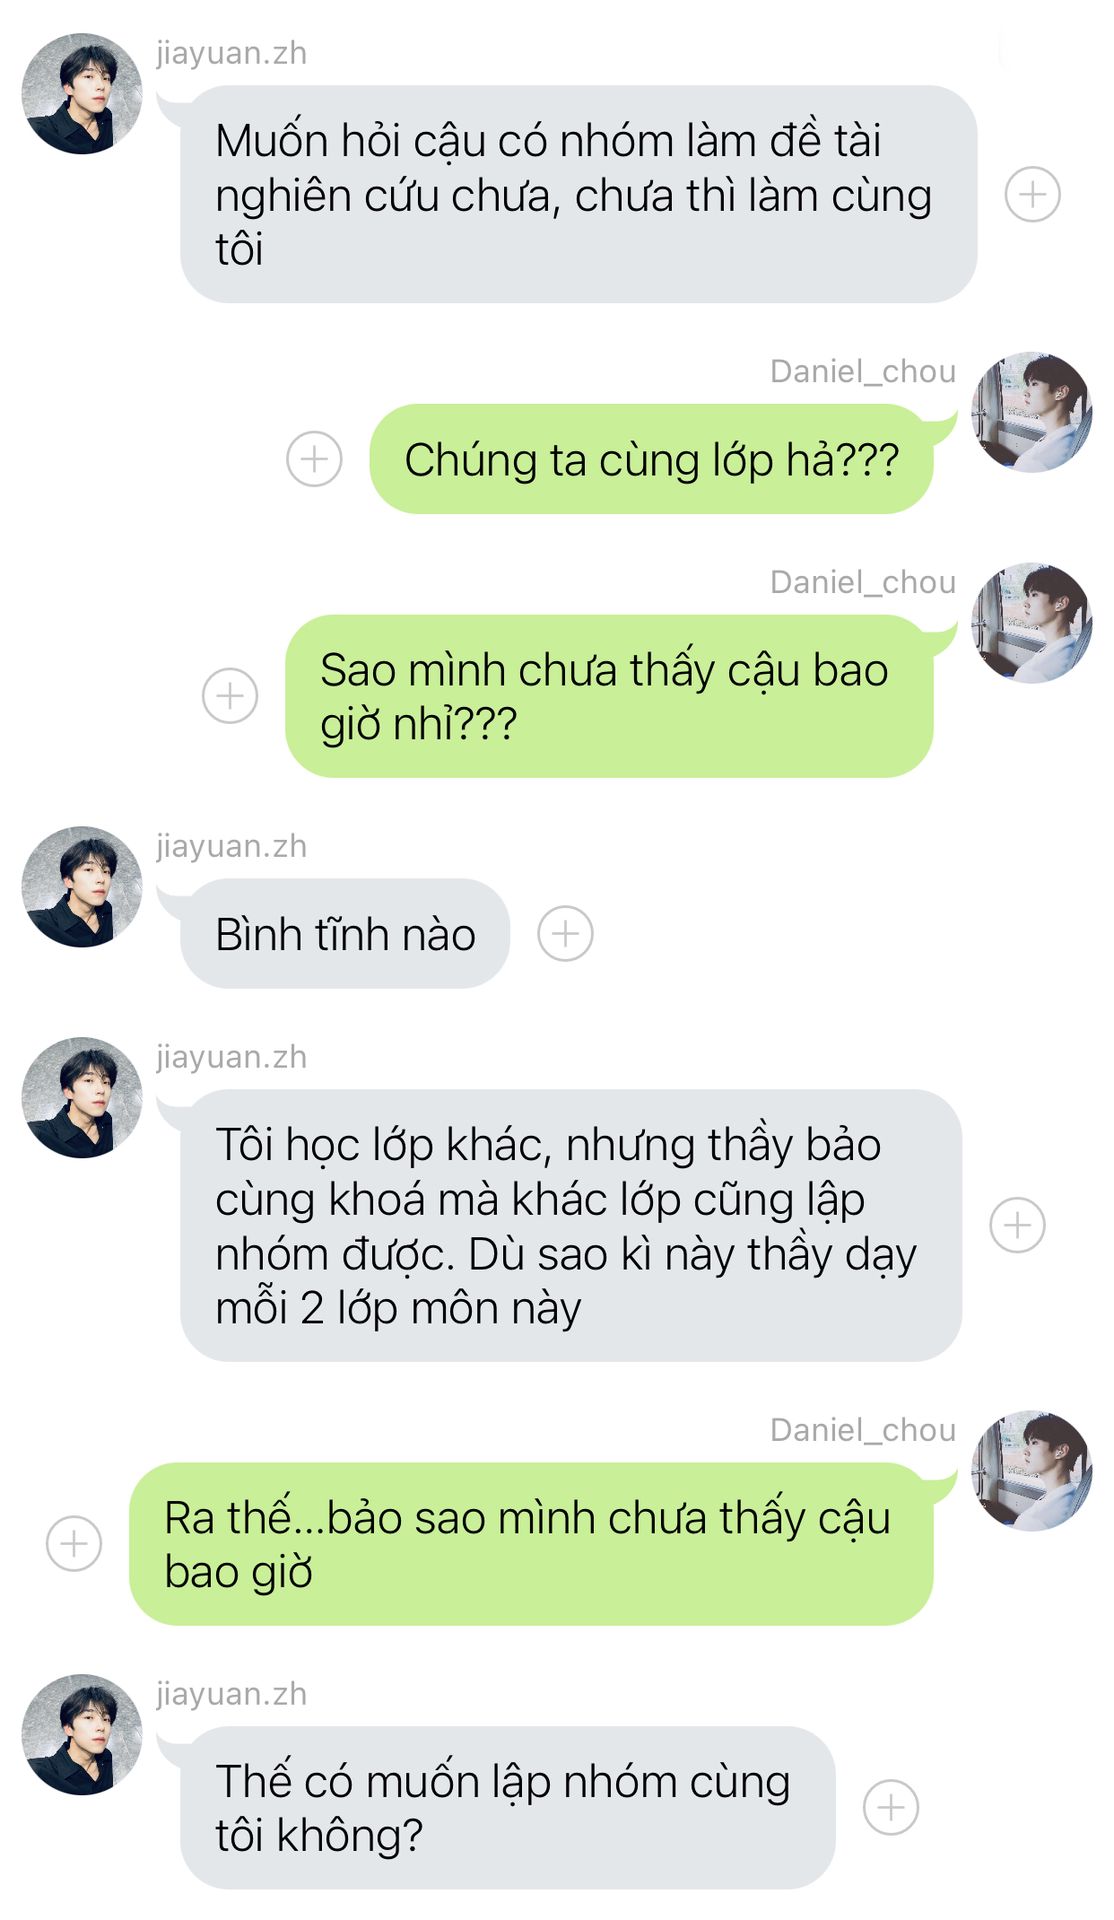The image size is (1114, 1920).
Task: Select the "Tôi học lớp khác" message bubble
Action: click(571, 1225)
